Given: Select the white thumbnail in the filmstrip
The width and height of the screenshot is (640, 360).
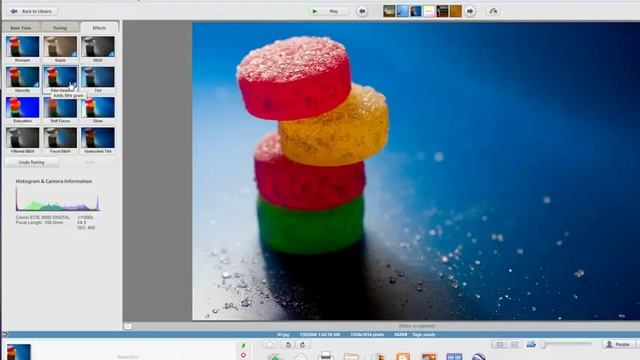Looking at the screenshot, I should (x=429, y=11).
